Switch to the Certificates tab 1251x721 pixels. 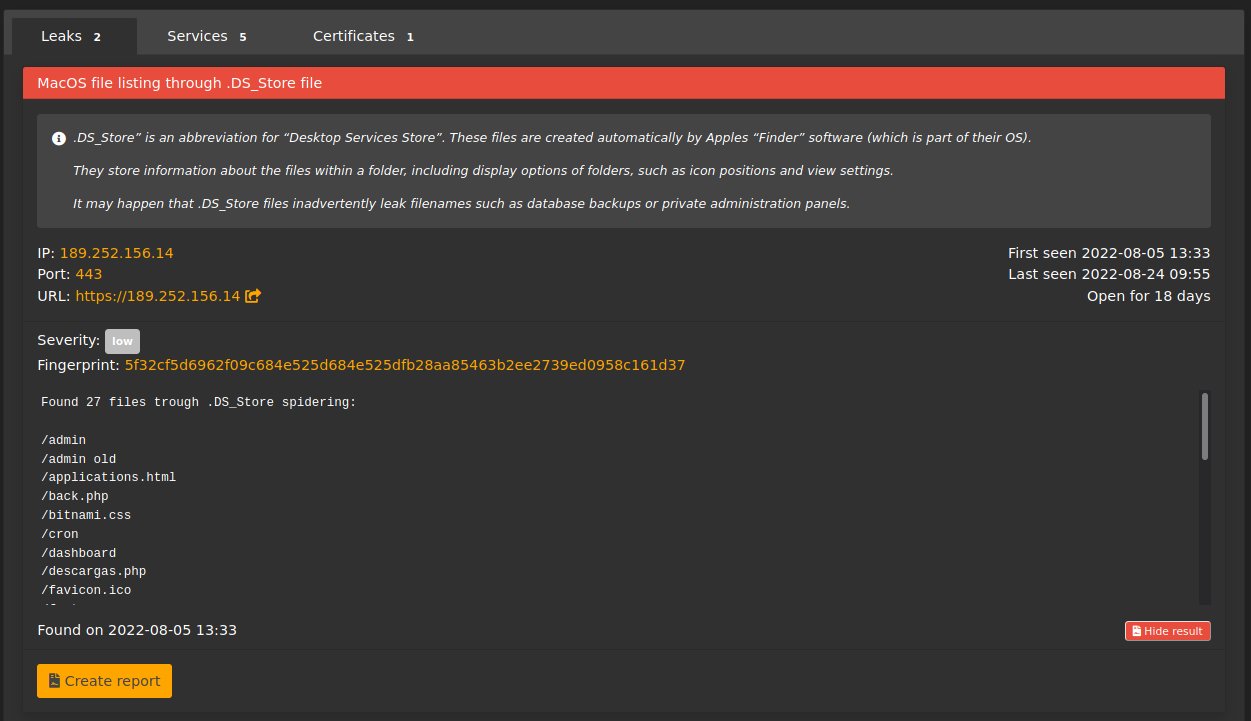(354, 36)
